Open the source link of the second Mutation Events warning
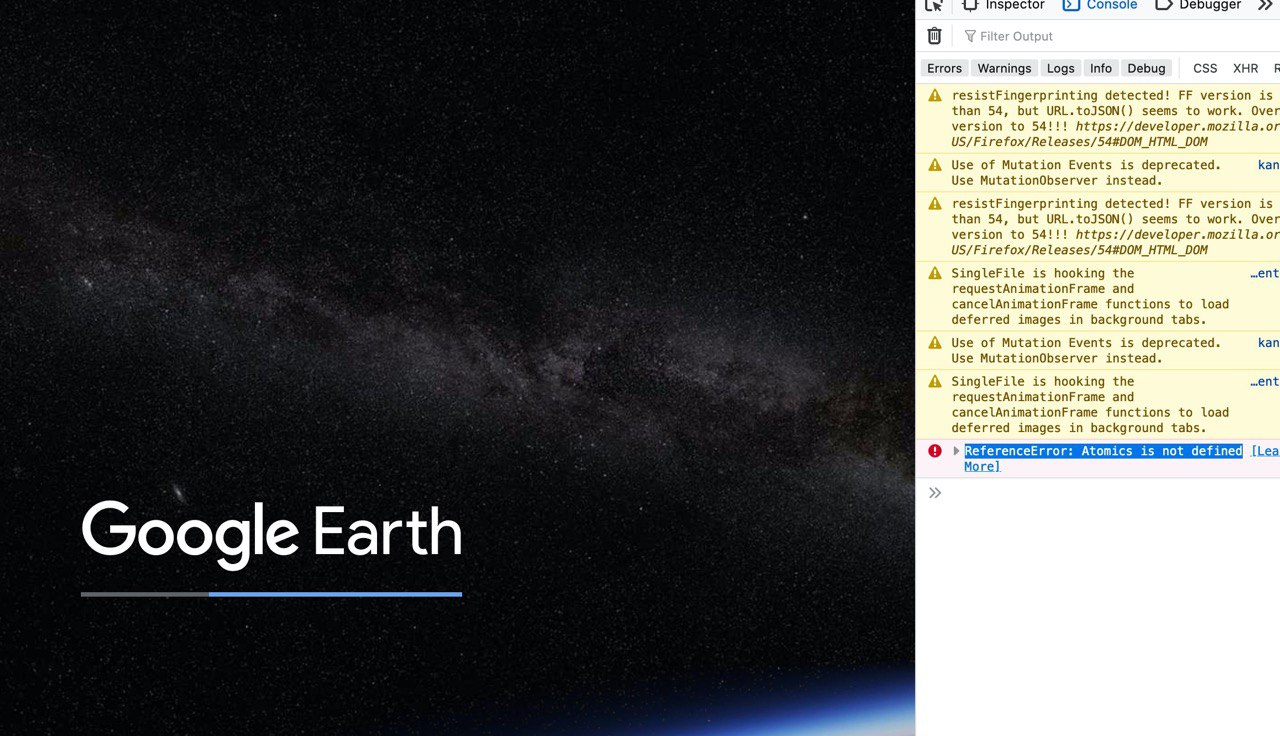 pyautogui.click(x=1268, y=343)
